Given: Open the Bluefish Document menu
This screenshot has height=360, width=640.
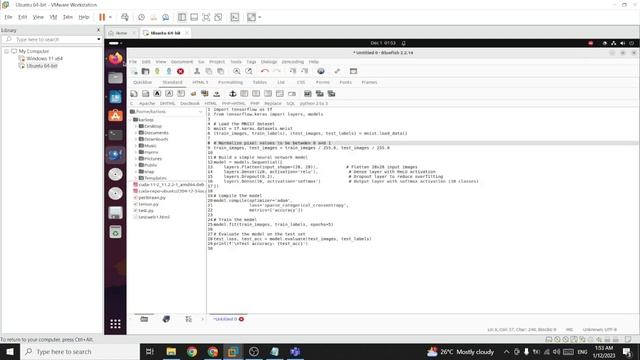Looking at the screenshot, I should [182, 62].
